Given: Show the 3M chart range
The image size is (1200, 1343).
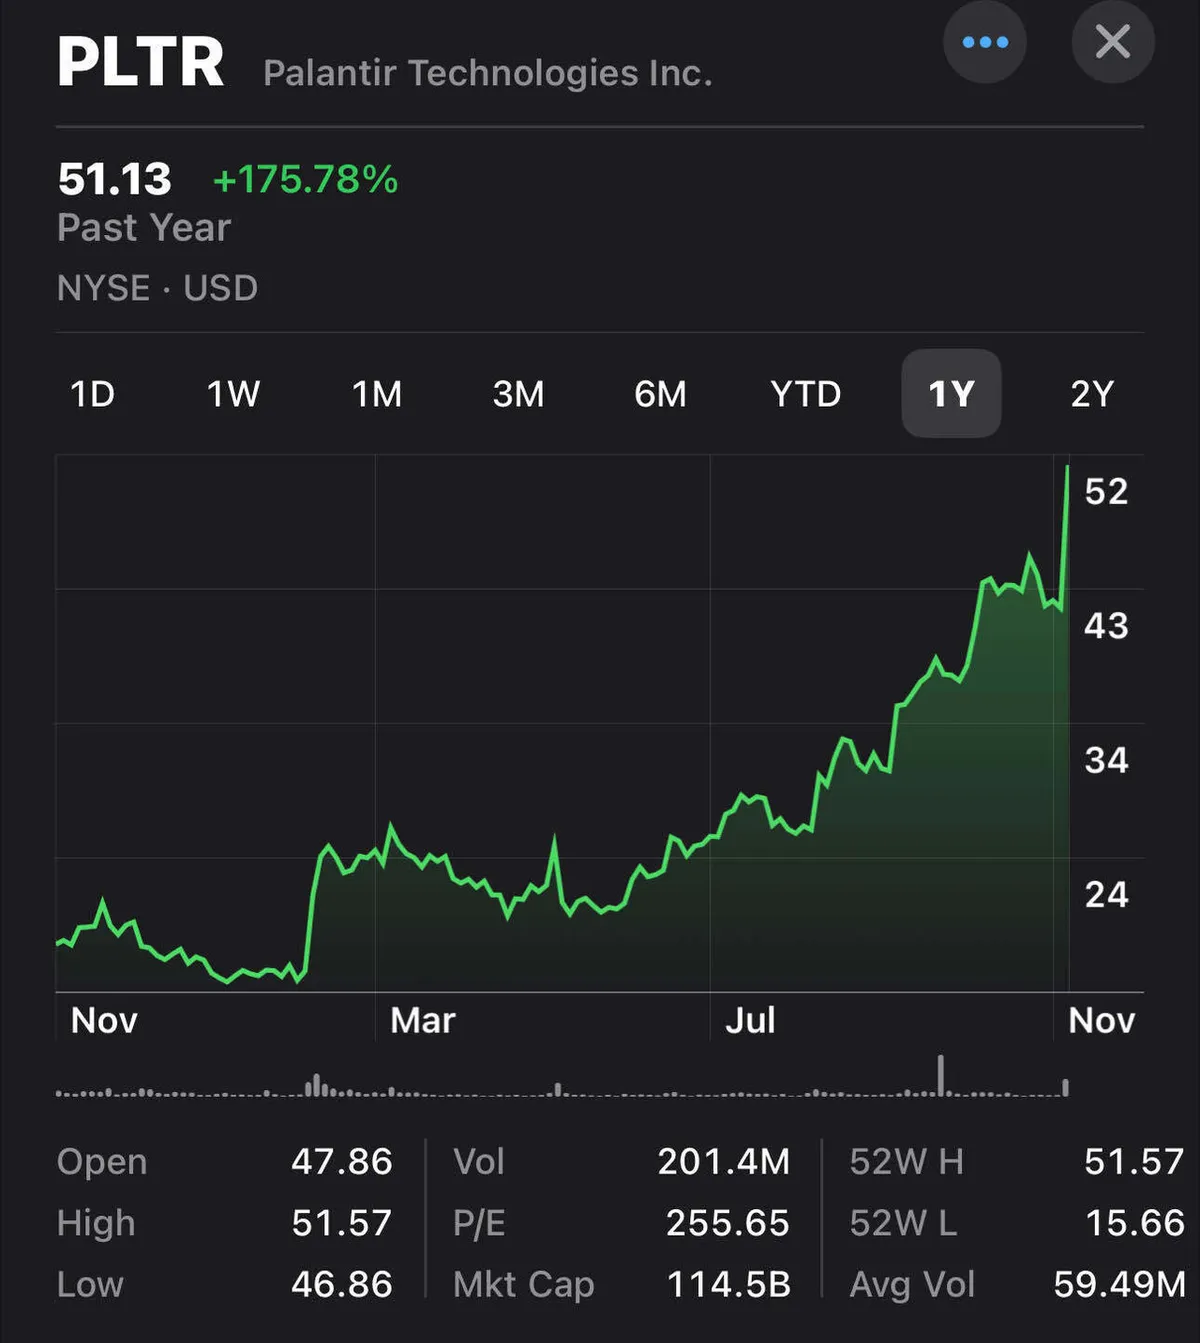Looking at the screenshot, I should [x=518, y=394].
